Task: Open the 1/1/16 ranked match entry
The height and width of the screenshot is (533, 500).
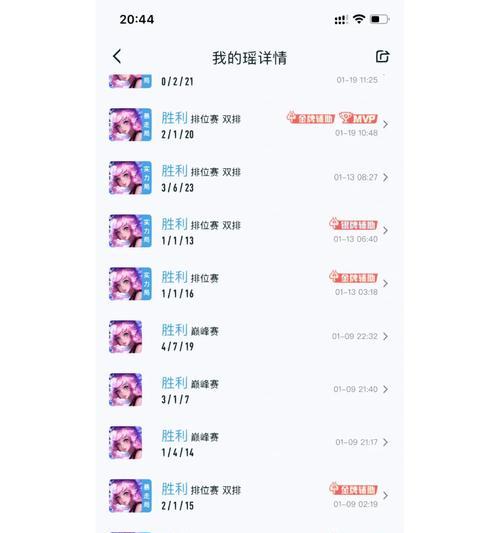Action: tap(249, 283)
